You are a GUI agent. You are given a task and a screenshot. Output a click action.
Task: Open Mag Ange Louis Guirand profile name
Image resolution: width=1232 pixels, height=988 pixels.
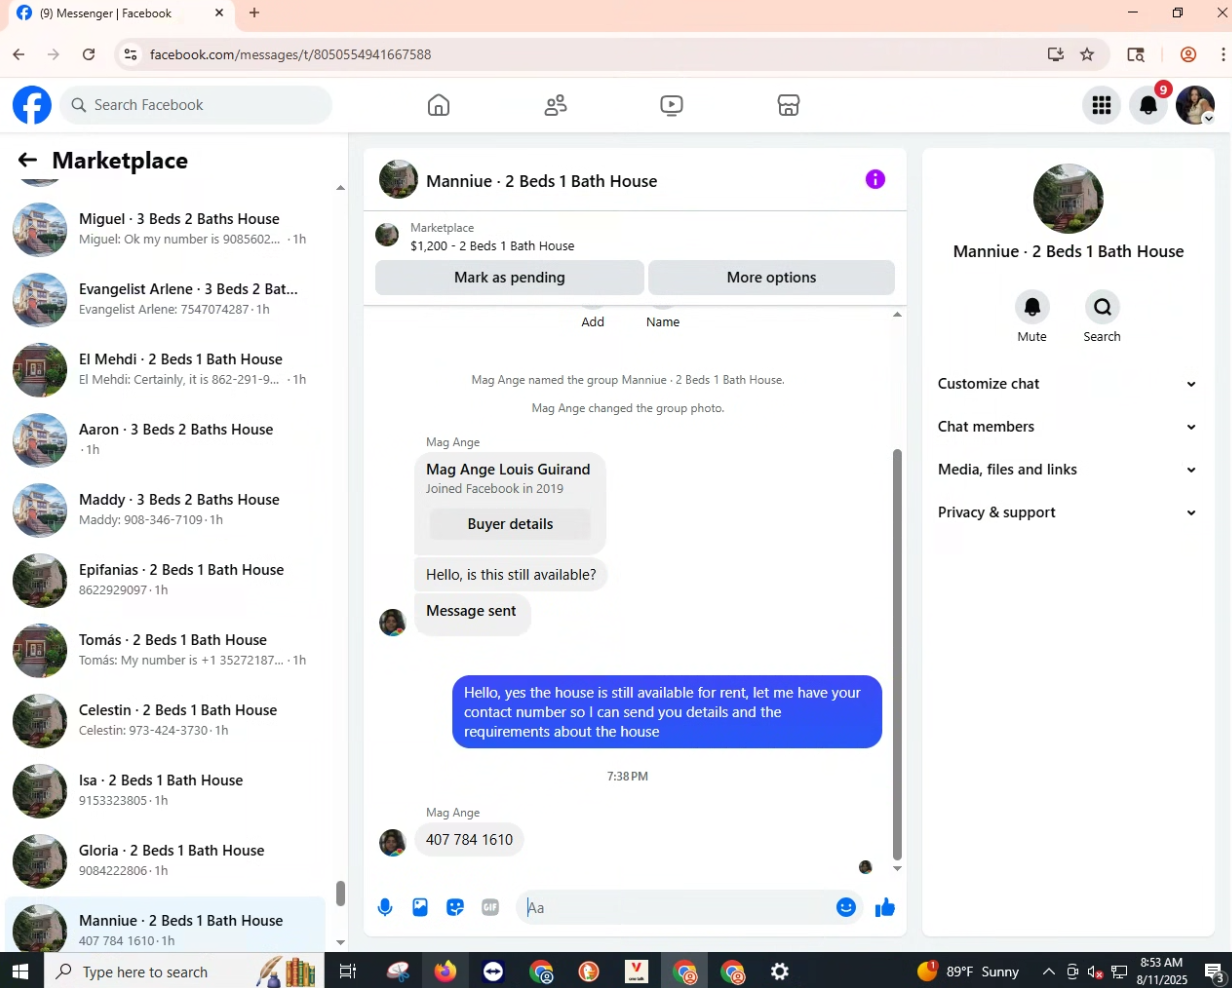pos(508,469)
